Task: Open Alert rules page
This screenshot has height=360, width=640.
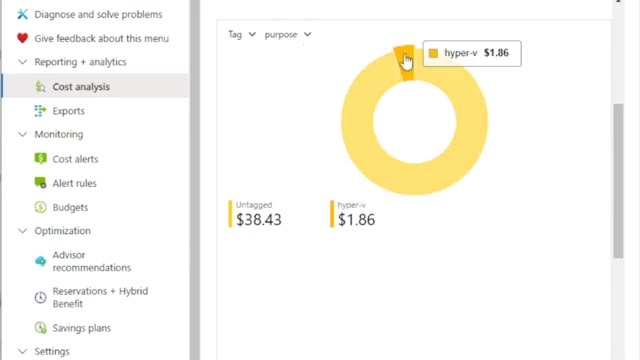Action: [x=74, y=183]
